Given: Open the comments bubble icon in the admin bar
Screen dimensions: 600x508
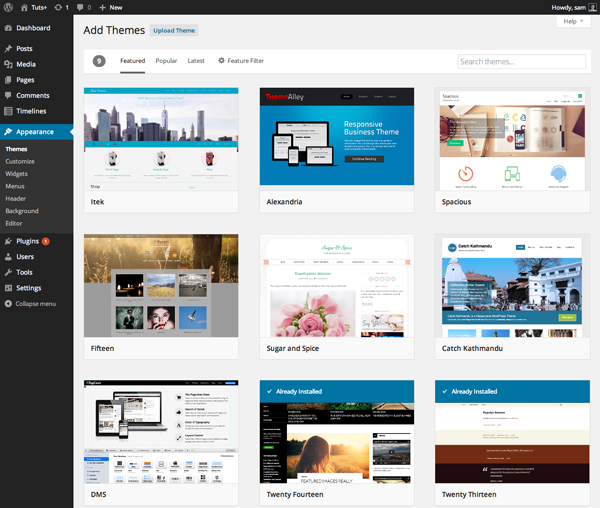Looking at the screenshot, I should click(80, 7).
